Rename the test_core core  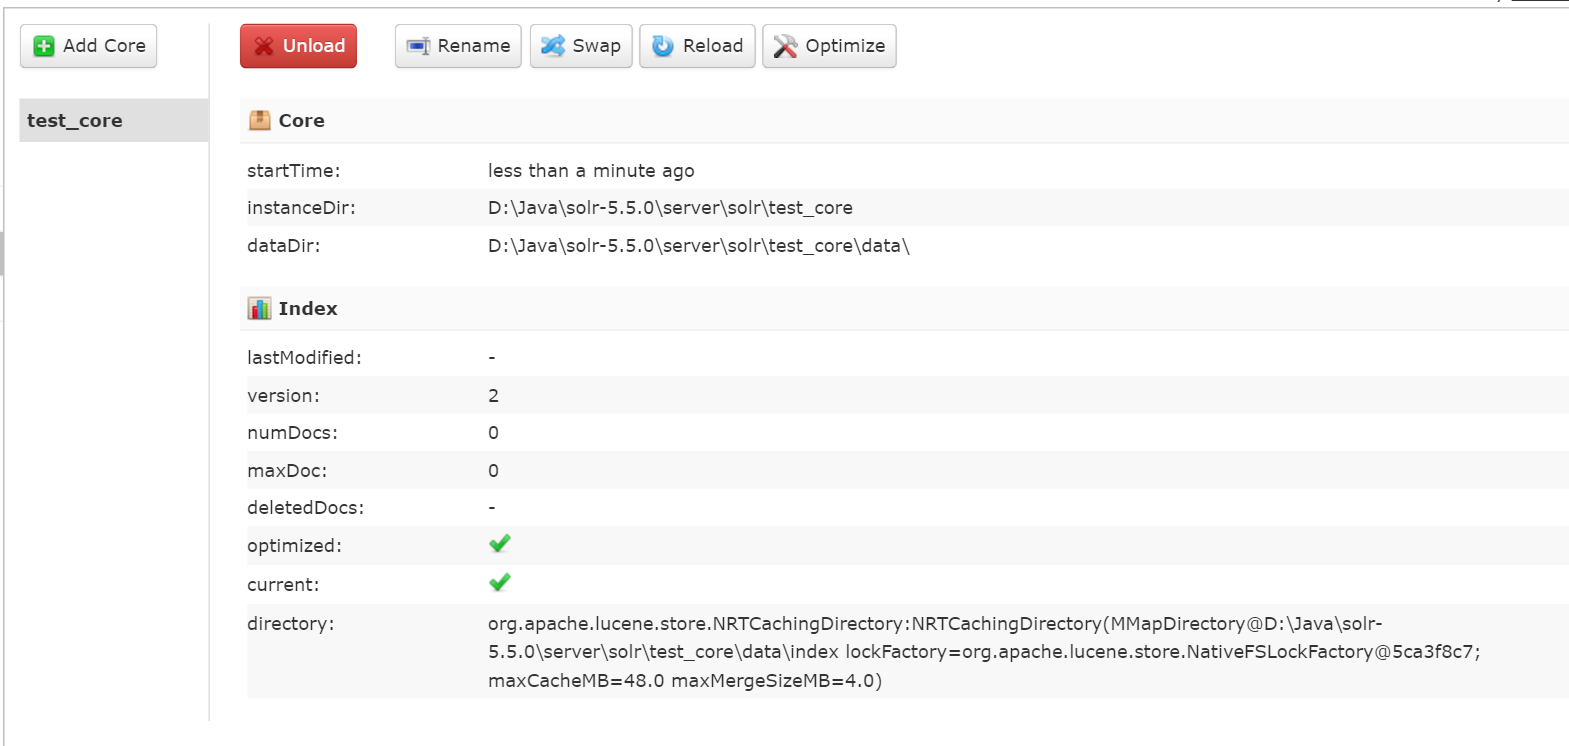(458, 46)
